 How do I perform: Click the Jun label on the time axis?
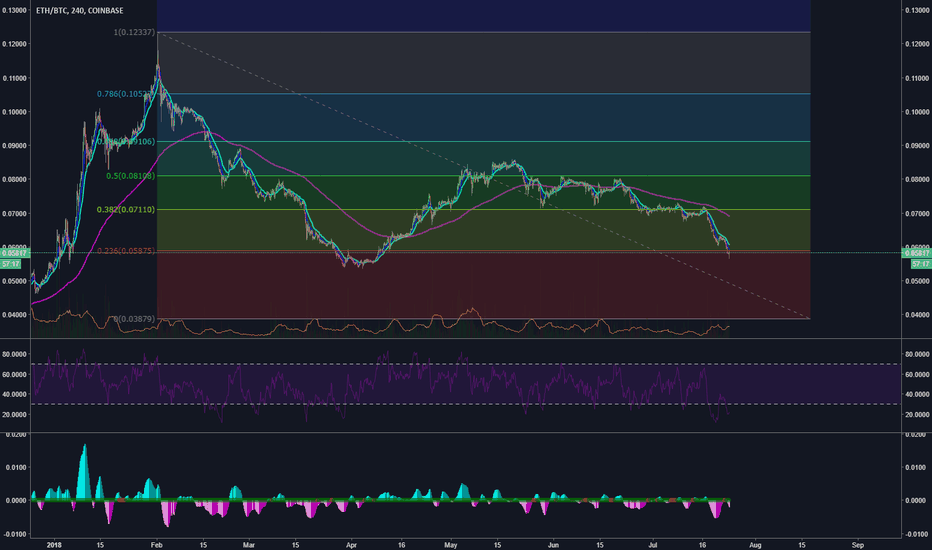pos(553,545)
